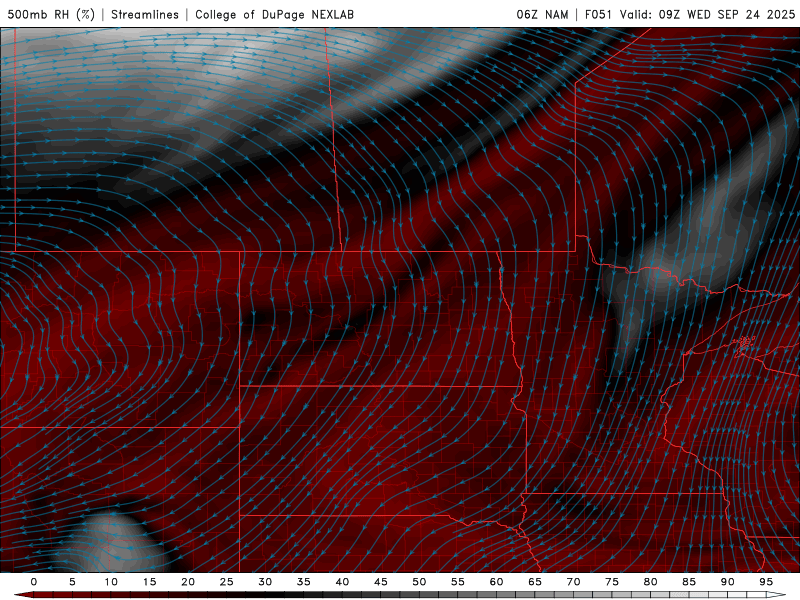Select the 30 label on the RH scale

265,582
